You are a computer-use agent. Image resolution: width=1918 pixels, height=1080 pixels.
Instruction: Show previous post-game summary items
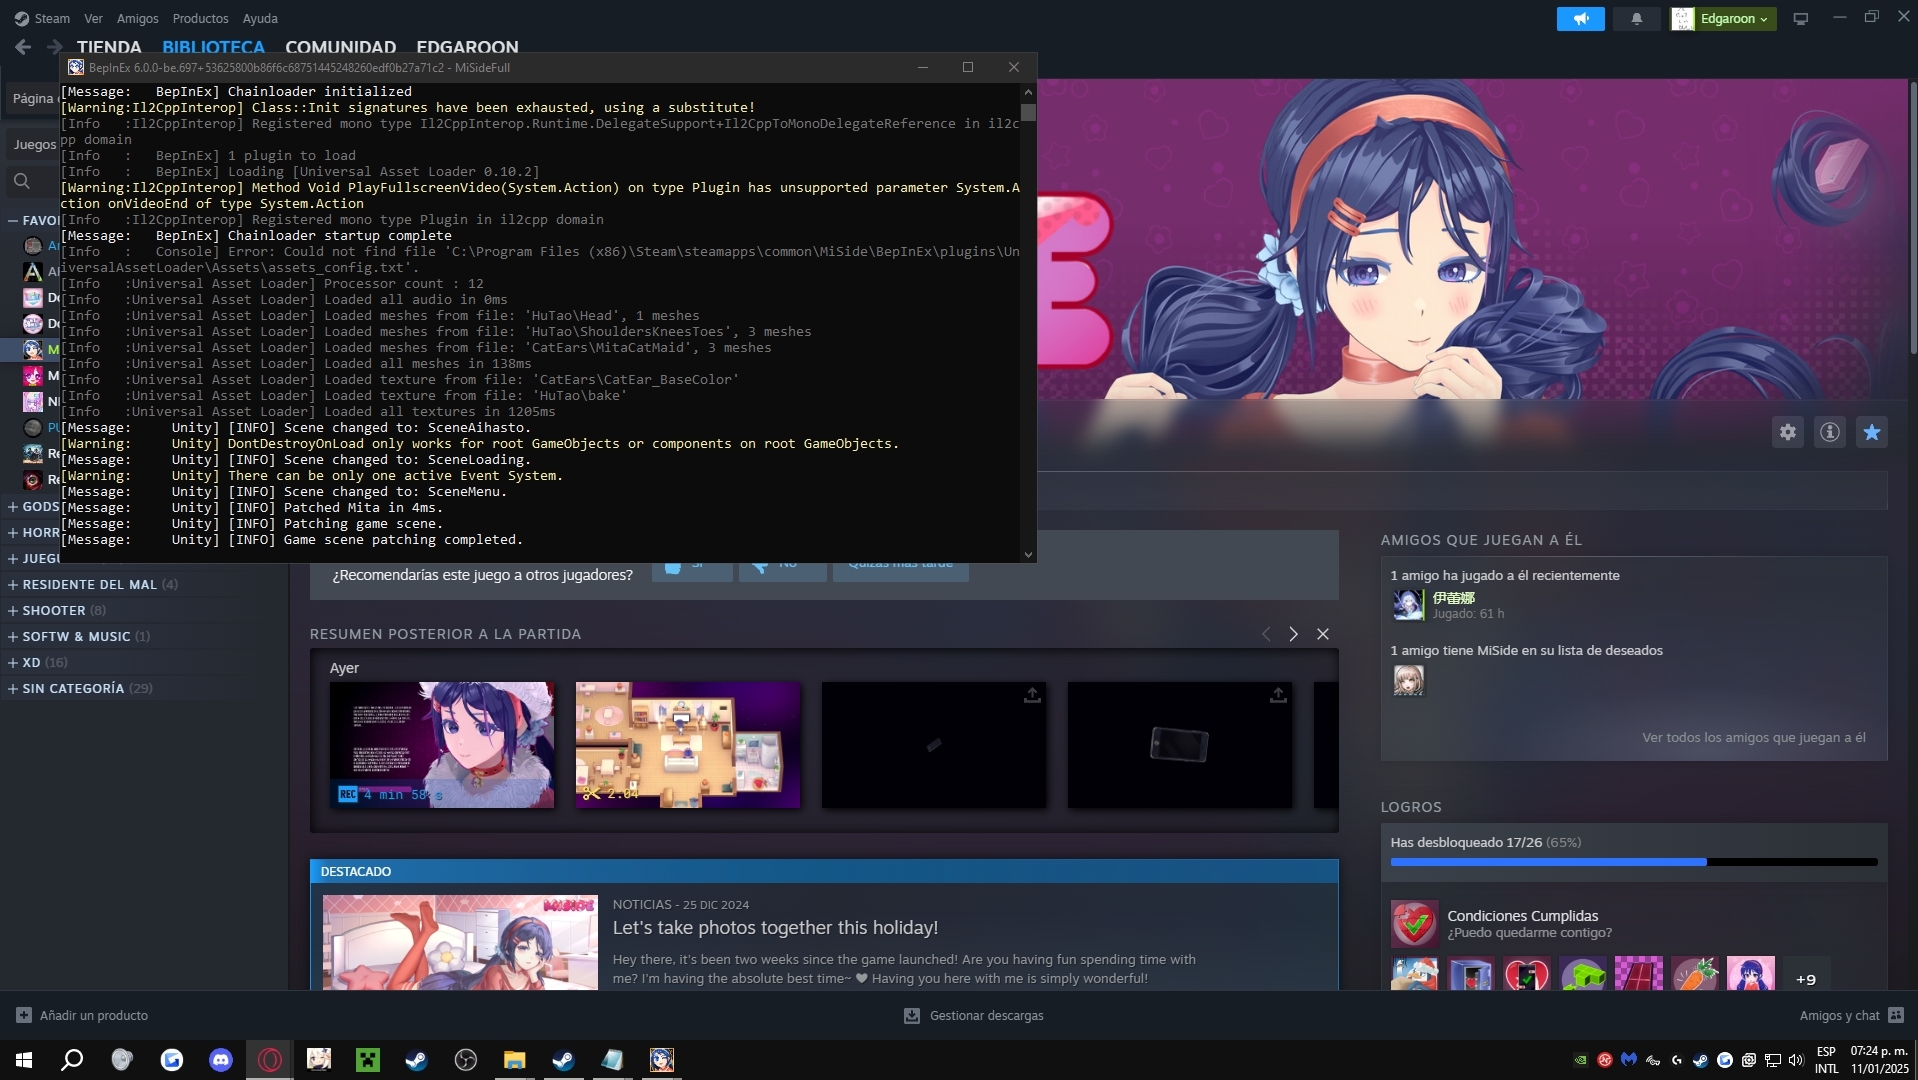[1266, 634]
